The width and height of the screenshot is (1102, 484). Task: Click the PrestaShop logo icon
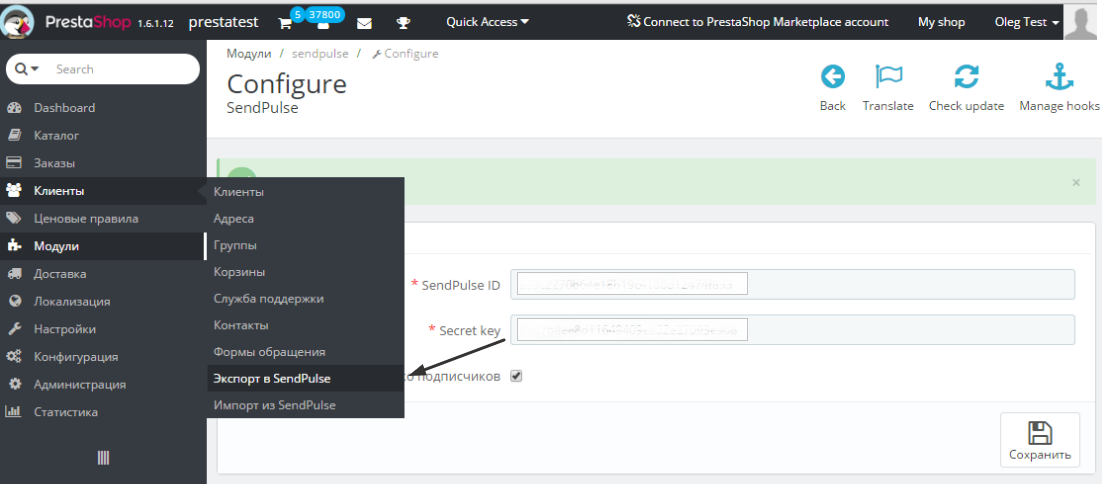point(19,22)
